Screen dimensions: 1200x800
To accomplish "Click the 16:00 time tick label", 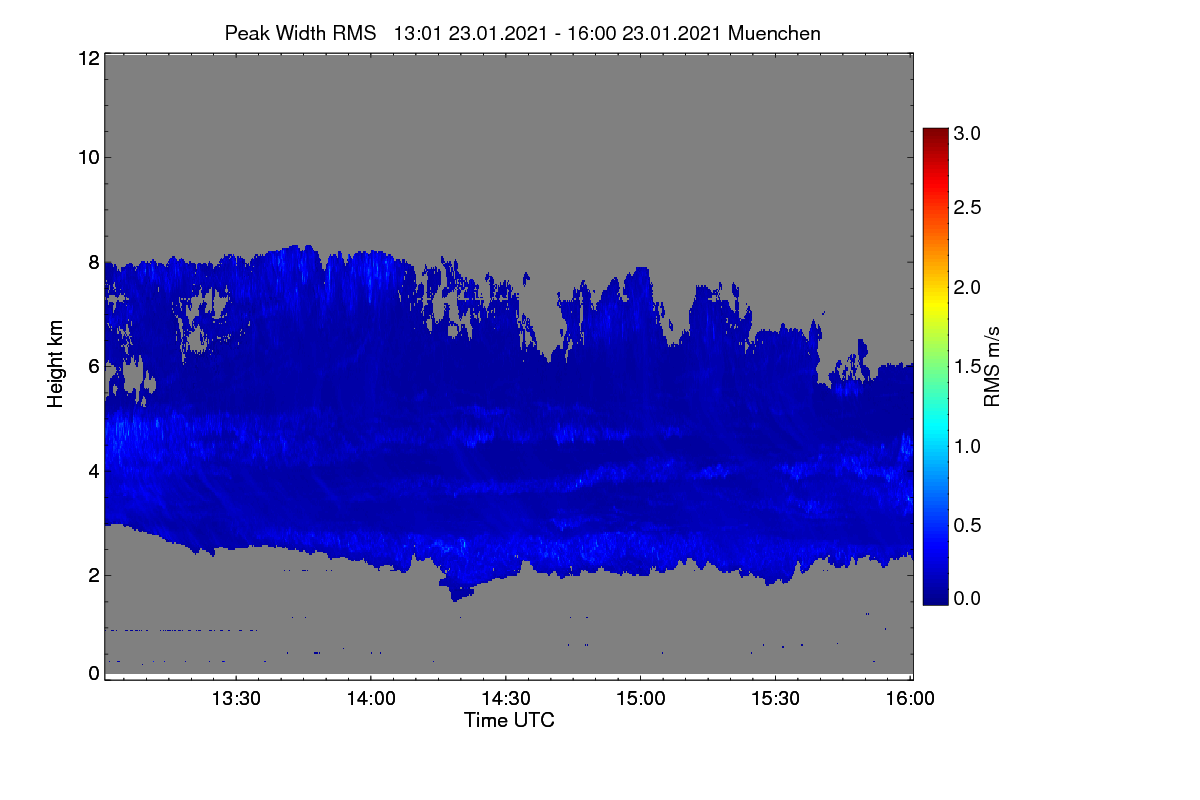I will pyautogui.click(x=910, y=698).
